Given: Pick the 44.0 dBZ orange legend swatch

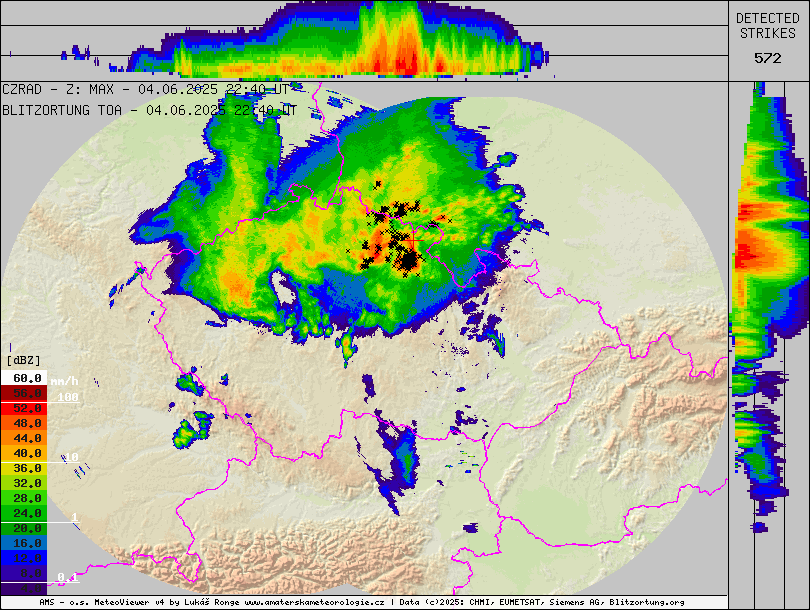Looking at the screenshot, I should coord(24,438).
